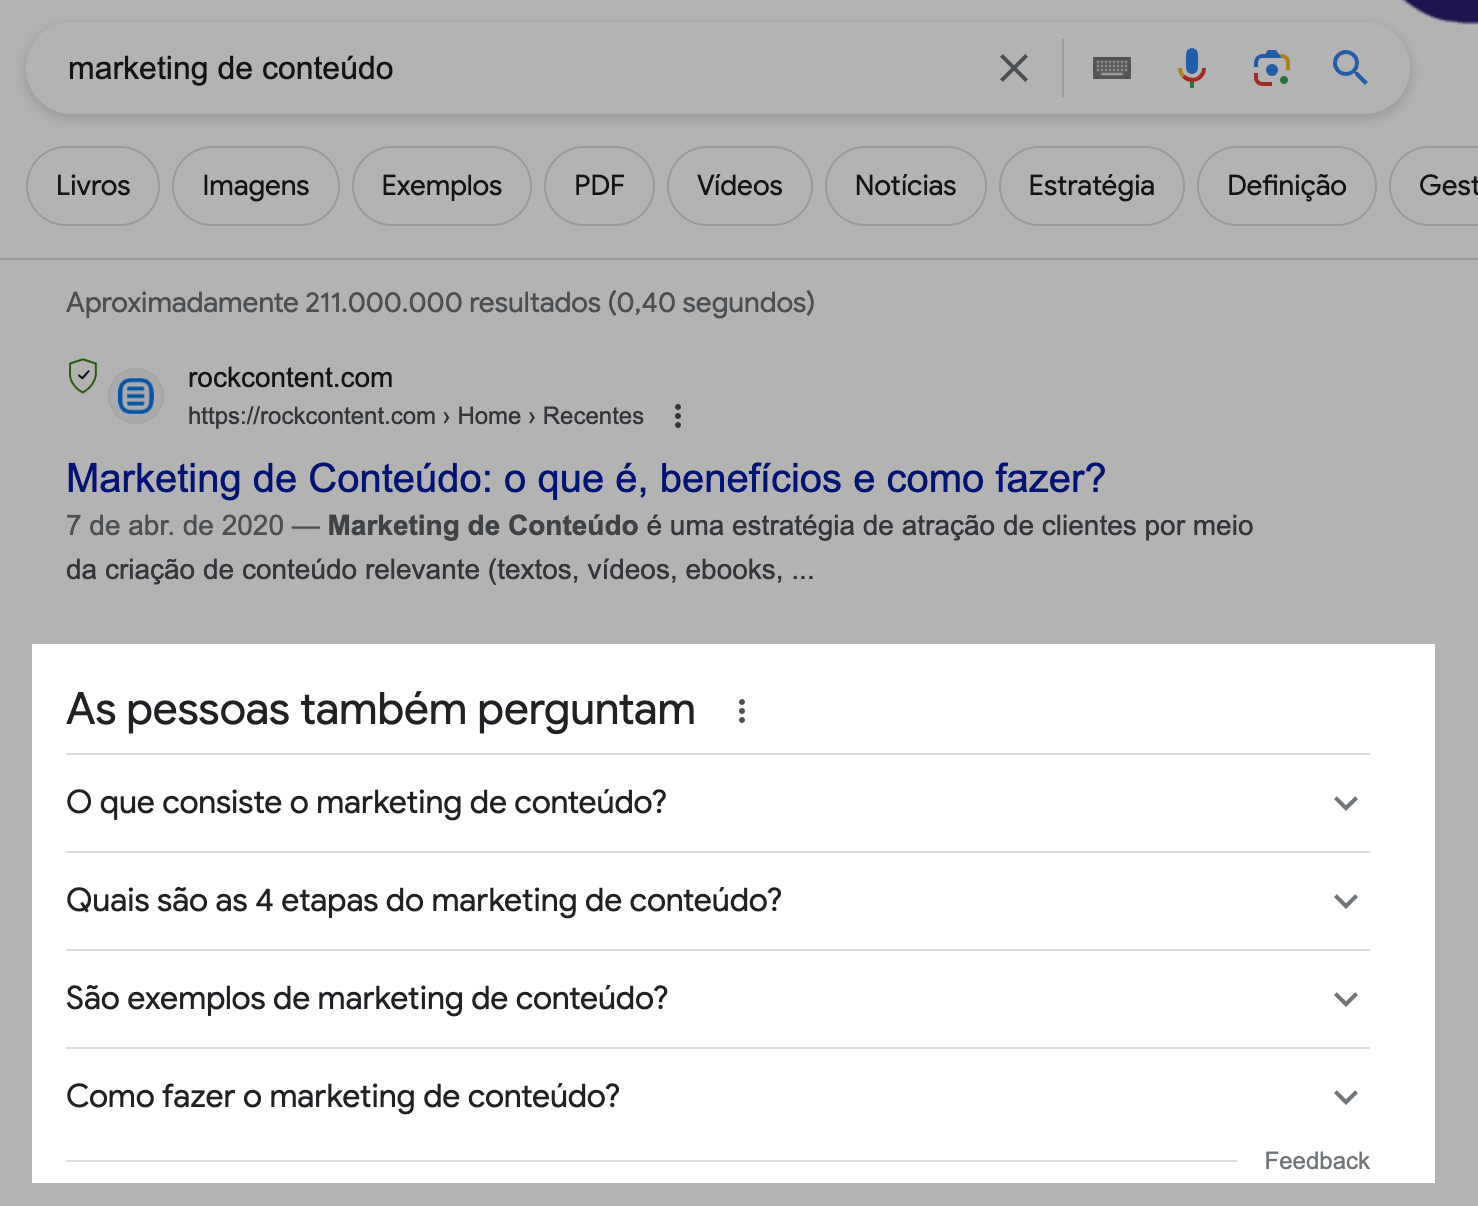Click the rockcontent.com site name
The image size is (1478, 1206).
coord(290,378)
